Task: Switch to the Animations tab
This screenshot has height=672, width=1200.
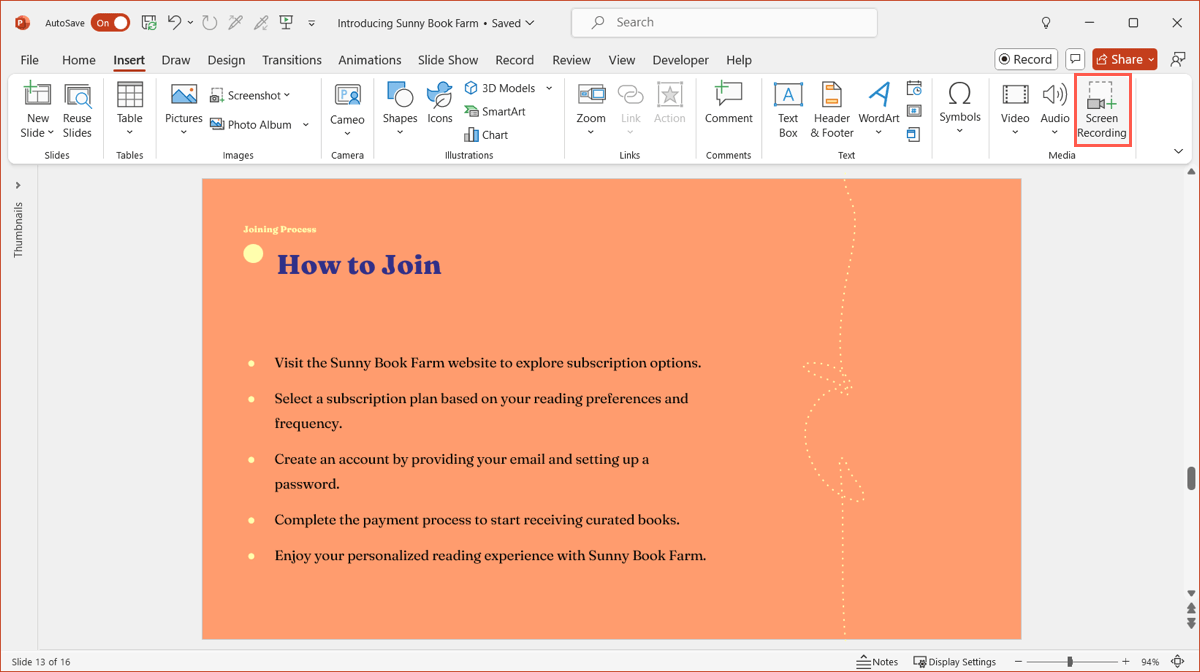Action: [369, 60]
